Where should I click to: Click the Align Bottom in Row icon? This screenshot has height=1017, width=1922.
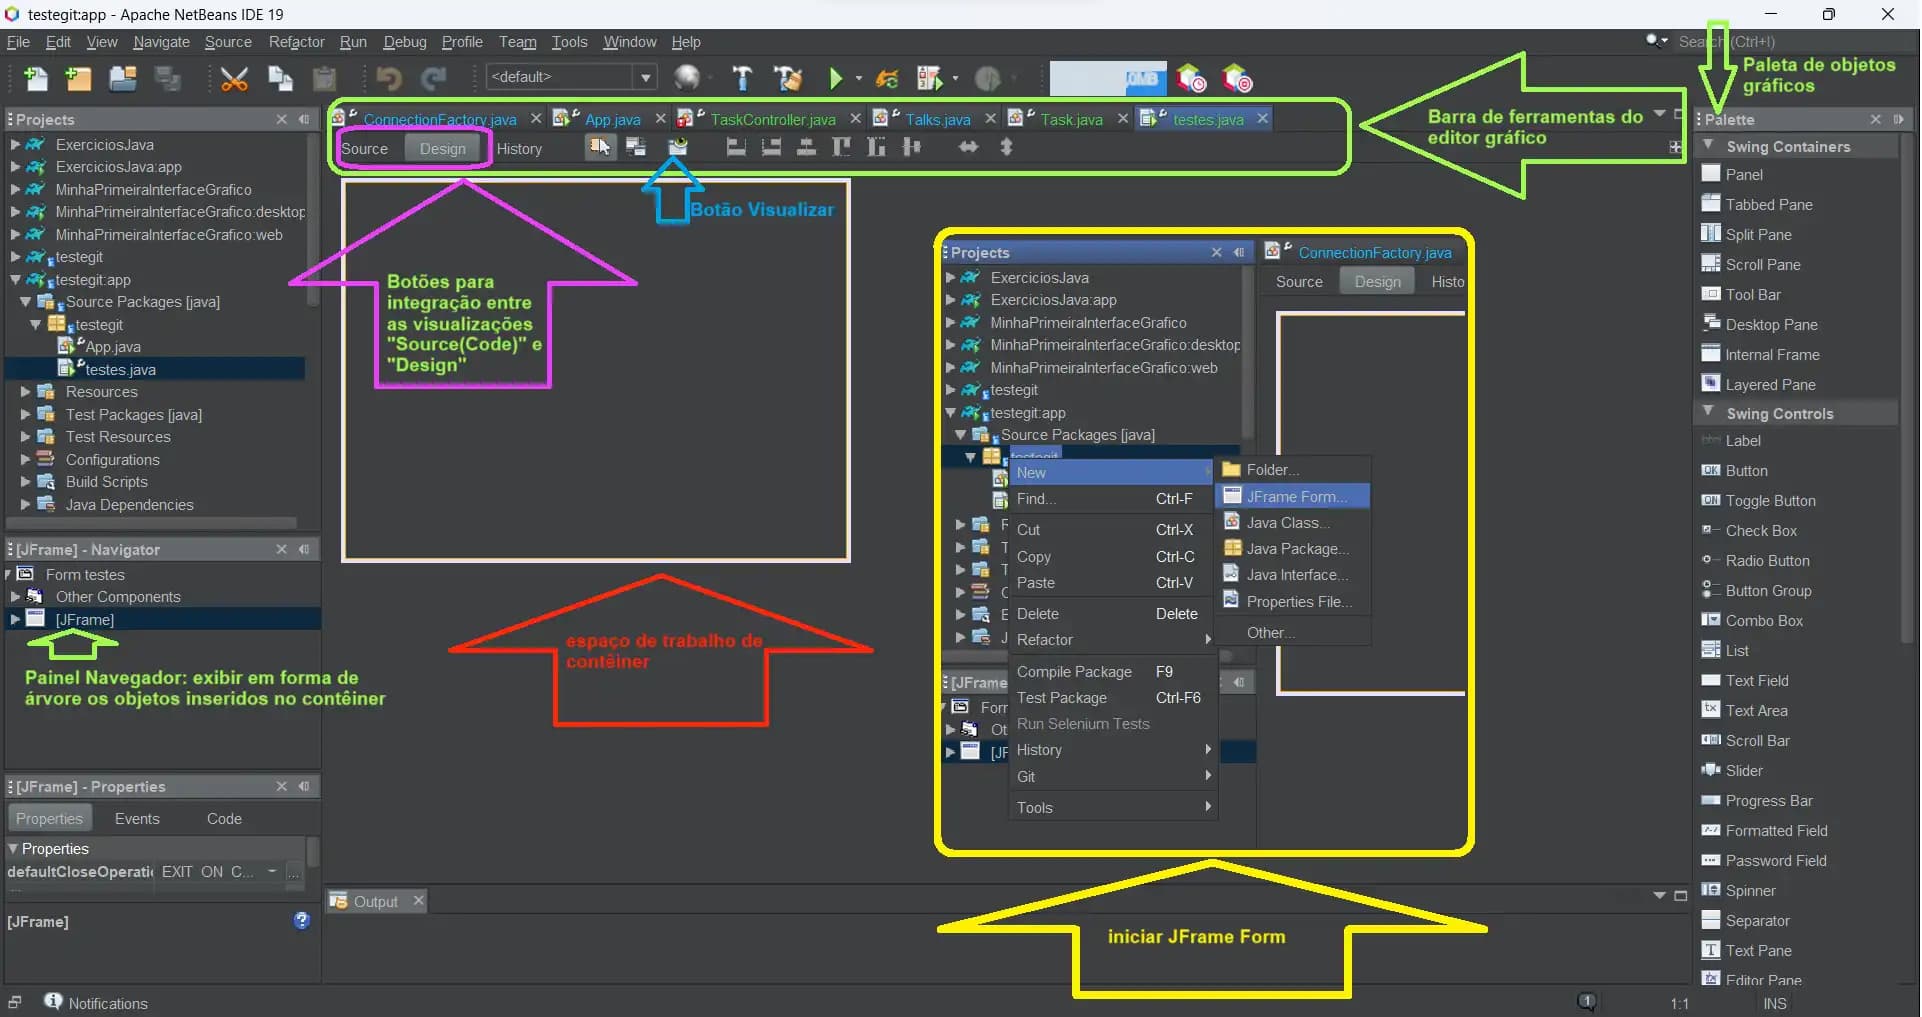click(876, 147)
